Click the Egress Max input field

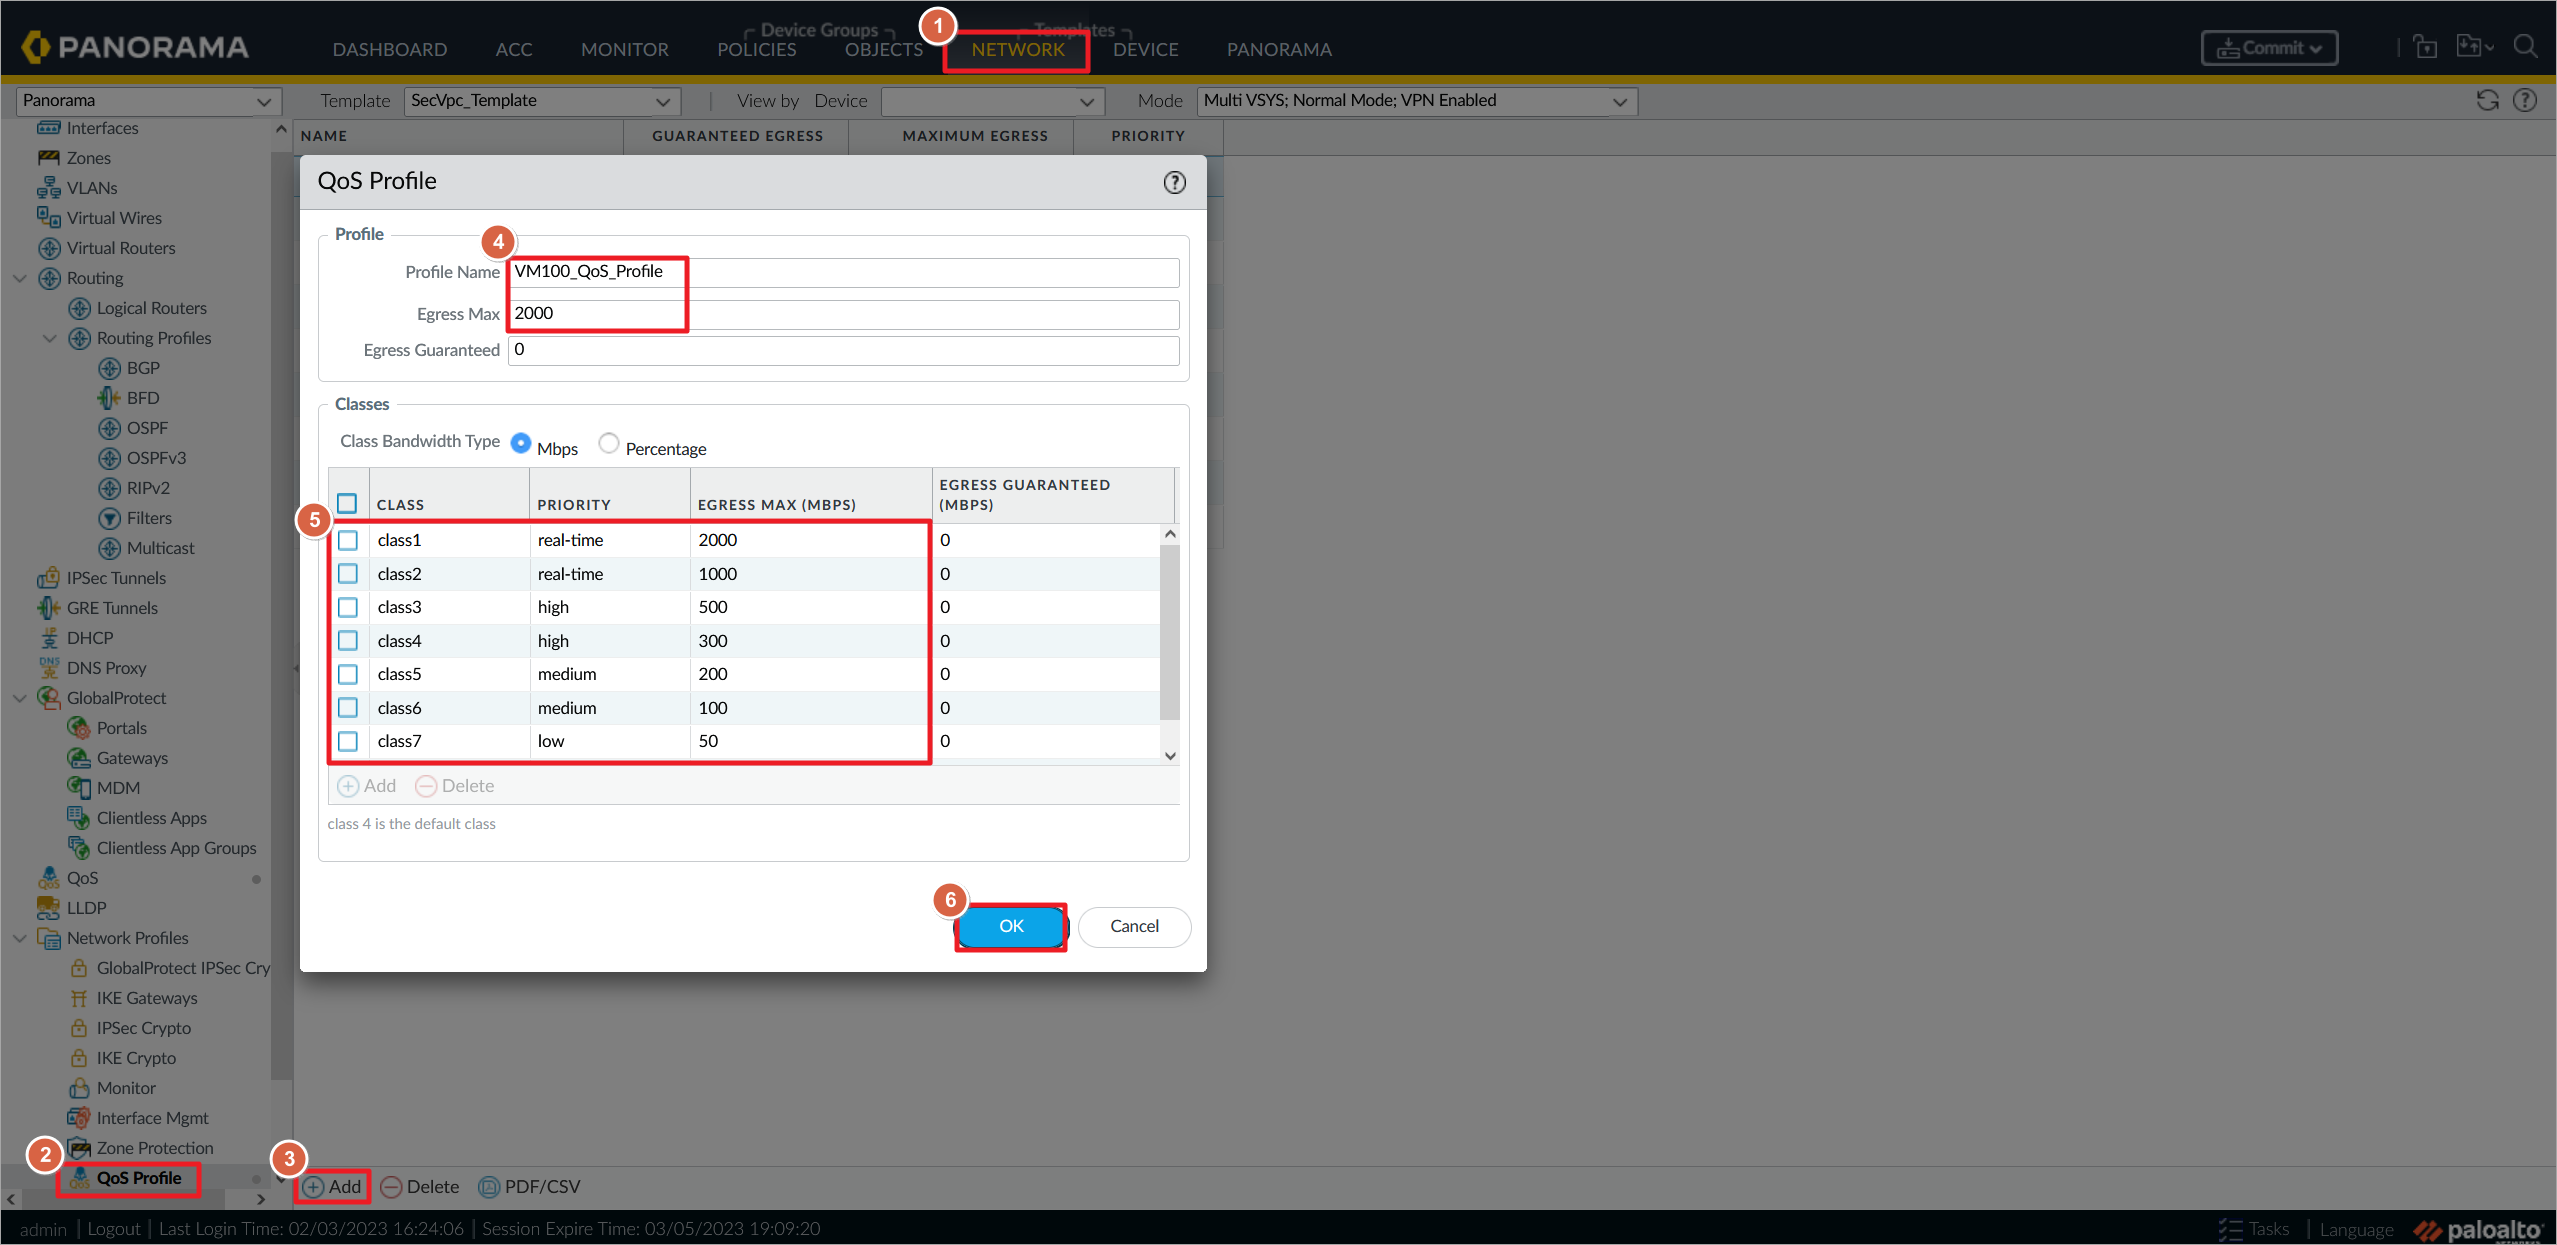pyautogui.click(x=848, y=310)
